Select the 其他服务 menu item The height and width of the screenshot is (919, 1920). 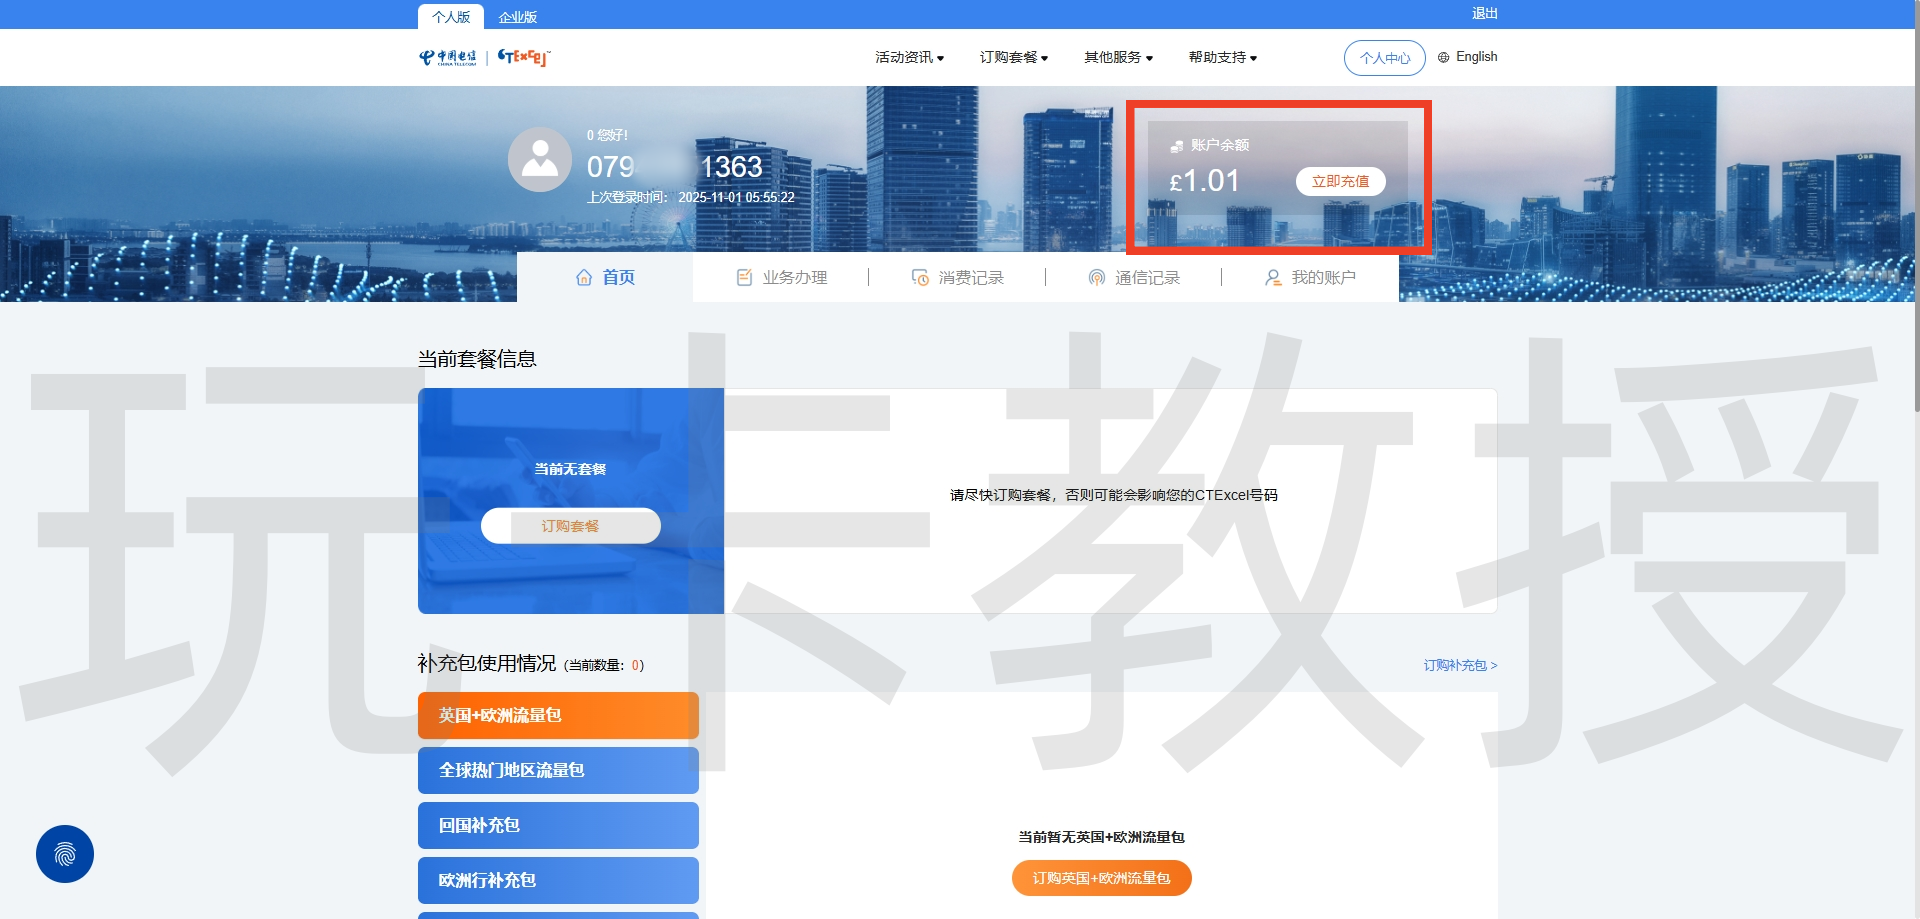(x=1117, y=57)
